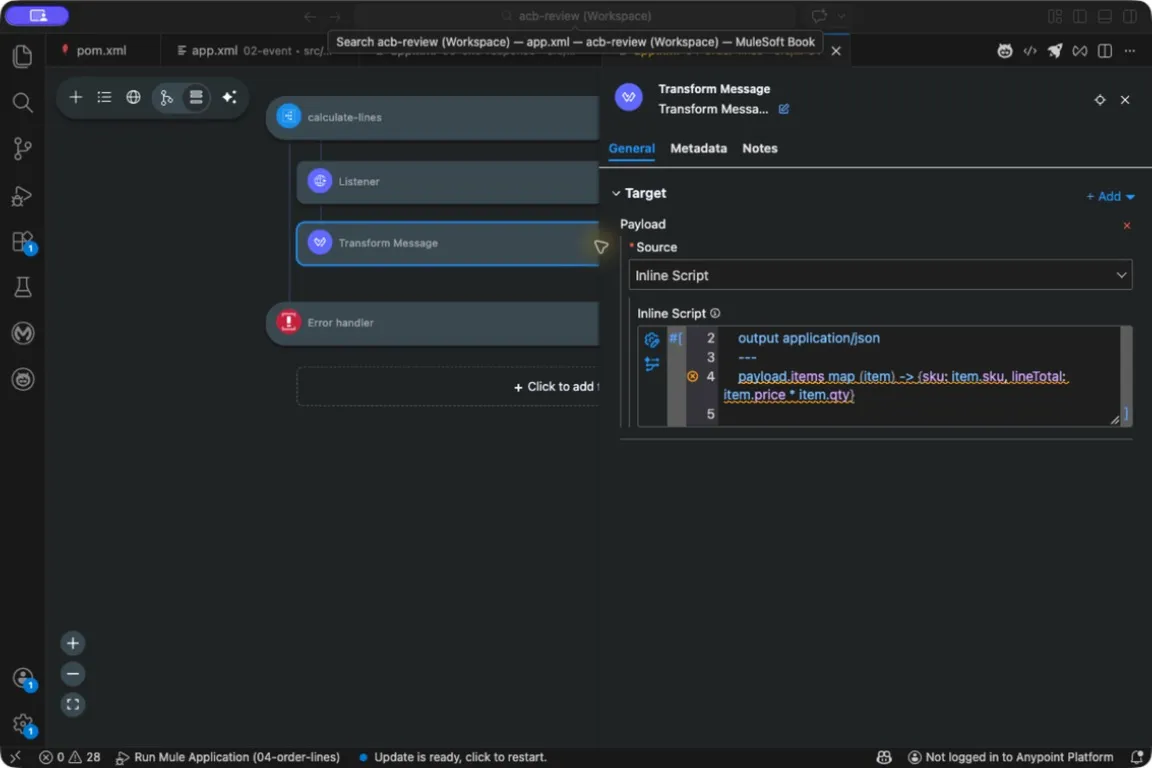The image size is (1152, 768).
Task: Open the Search view in activity bar
Action: click(x=23, y=102)
